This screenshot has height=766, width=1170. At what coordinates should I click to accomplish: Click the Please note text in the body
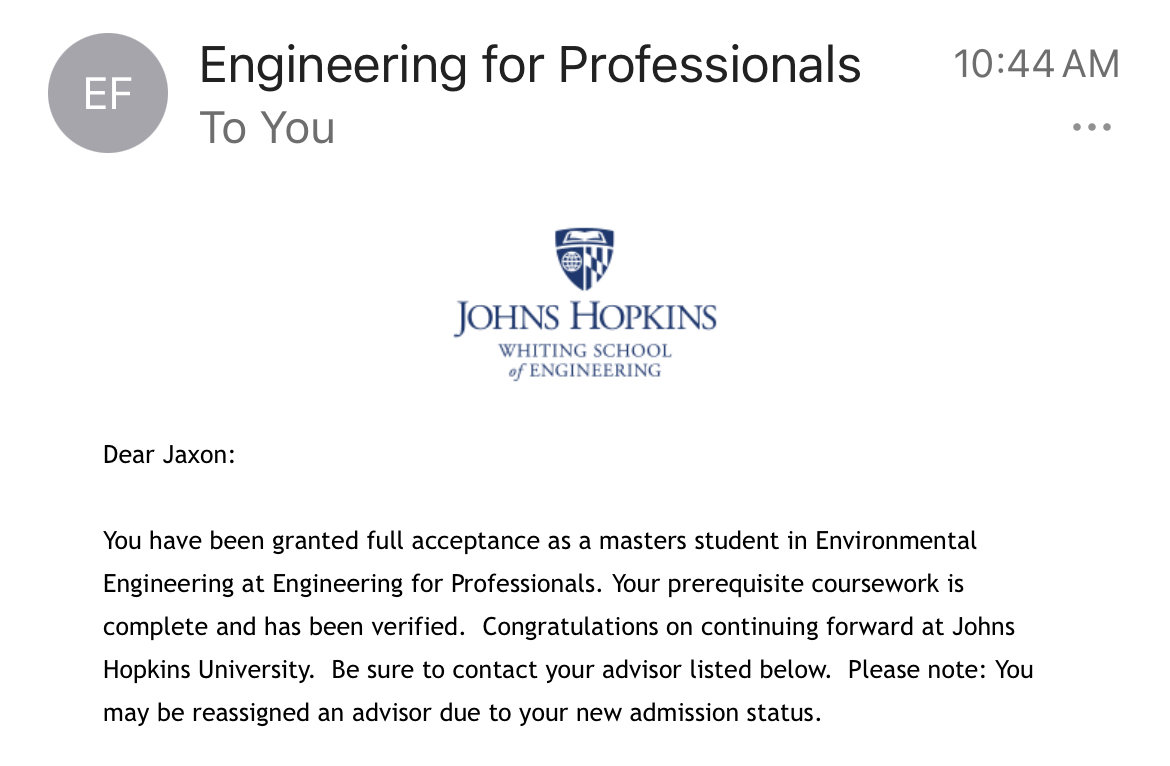point(916,670)
